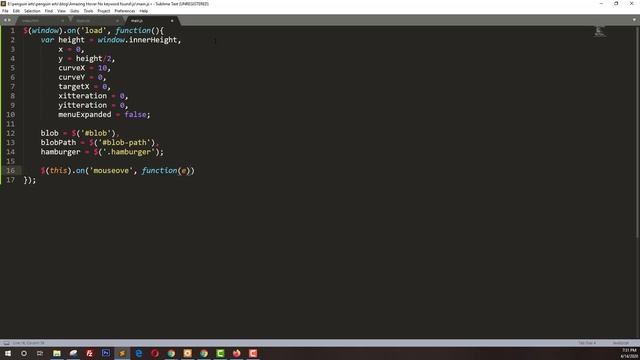Image resolution: width=640 pixels, height=360 pixels.
Task: Click 'yitteration' on line 9
Action: click(x=82, y=105)
